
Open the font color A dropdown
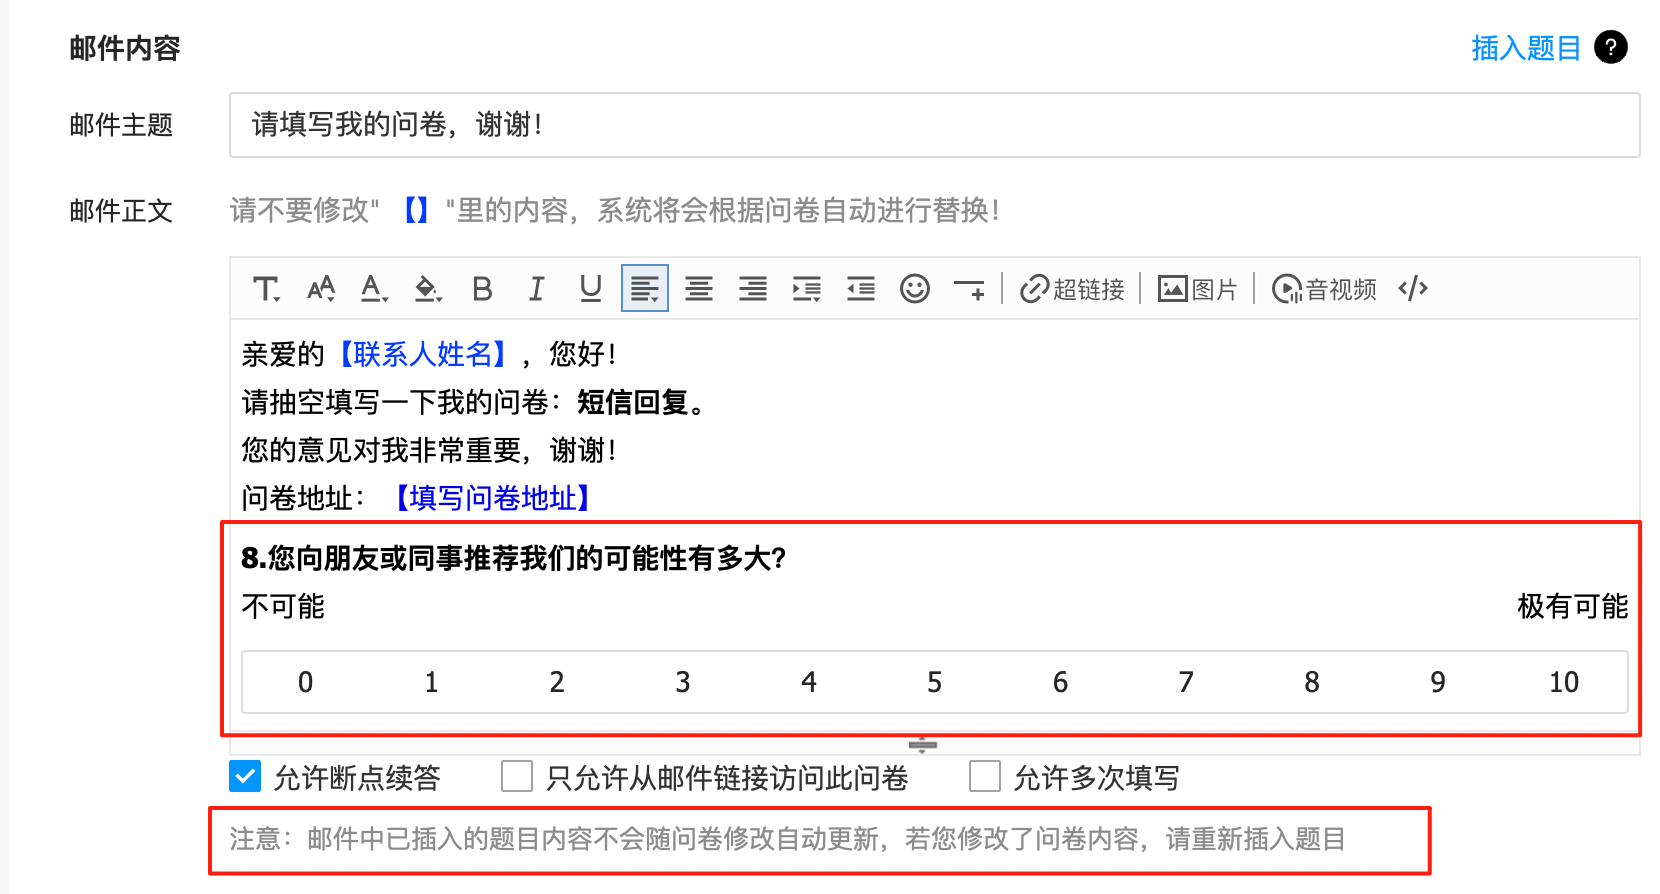(374, 289)
